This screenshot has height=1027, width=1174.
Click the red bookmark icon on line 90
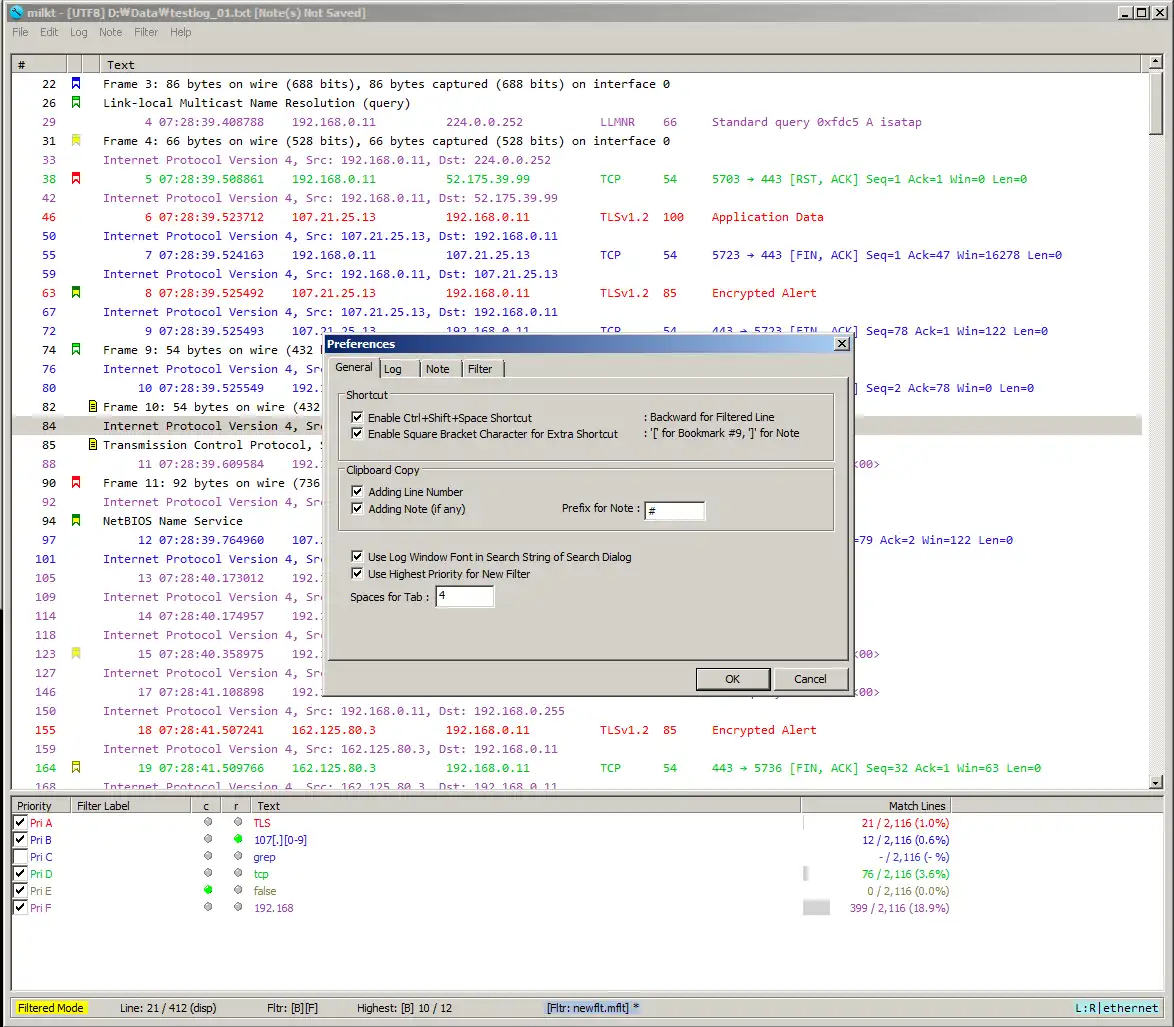[x=76, y=482]
